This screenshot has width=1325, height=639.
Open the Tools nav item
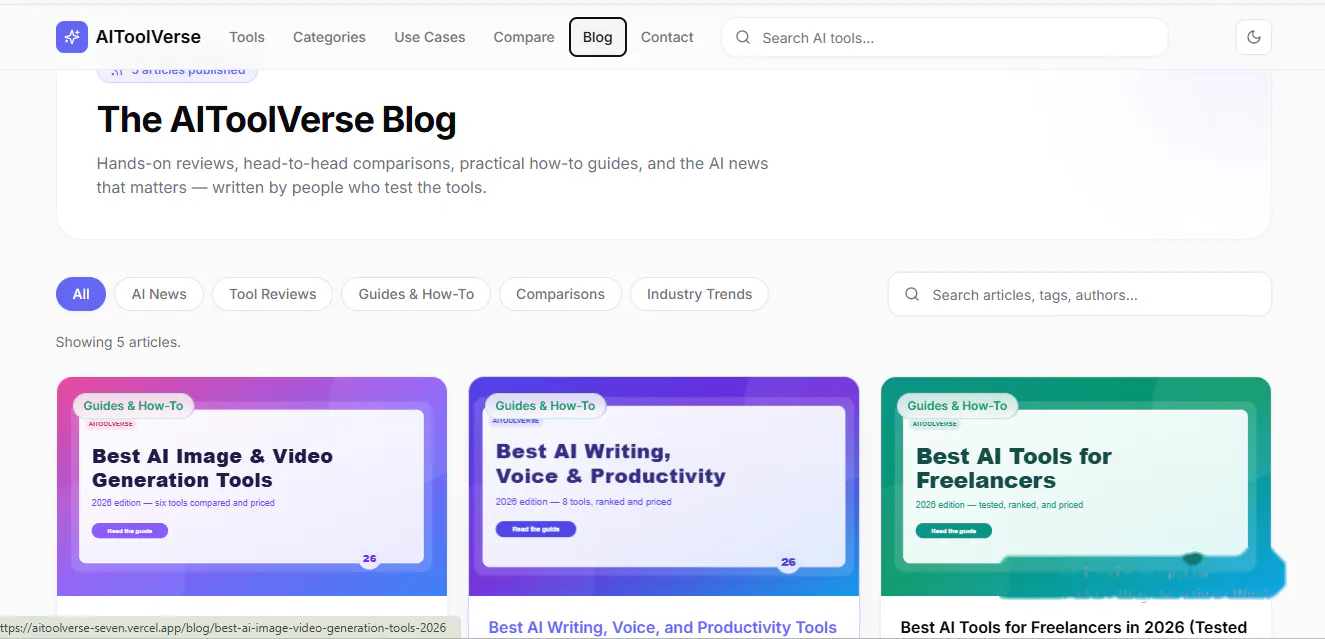pos(247,37)
